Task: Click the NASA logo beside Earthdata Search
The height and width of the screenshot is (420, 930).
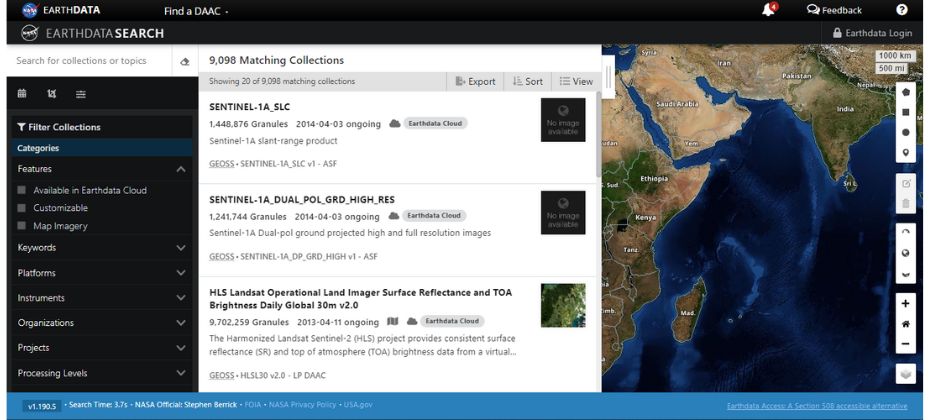Action: pos(30,33)
